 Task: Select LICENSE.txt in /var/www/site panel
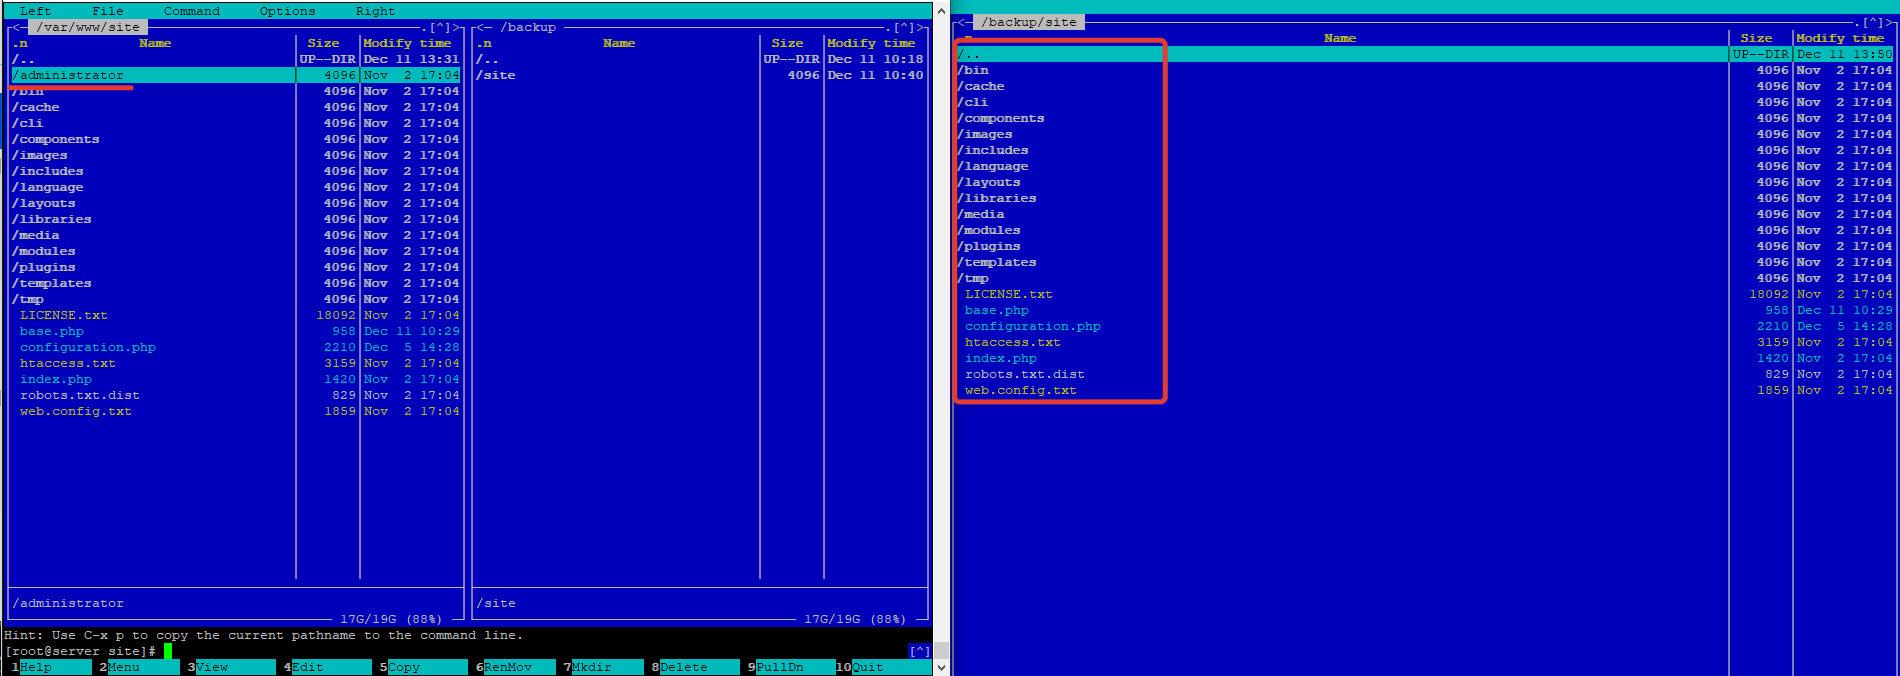tap(235, 315)
